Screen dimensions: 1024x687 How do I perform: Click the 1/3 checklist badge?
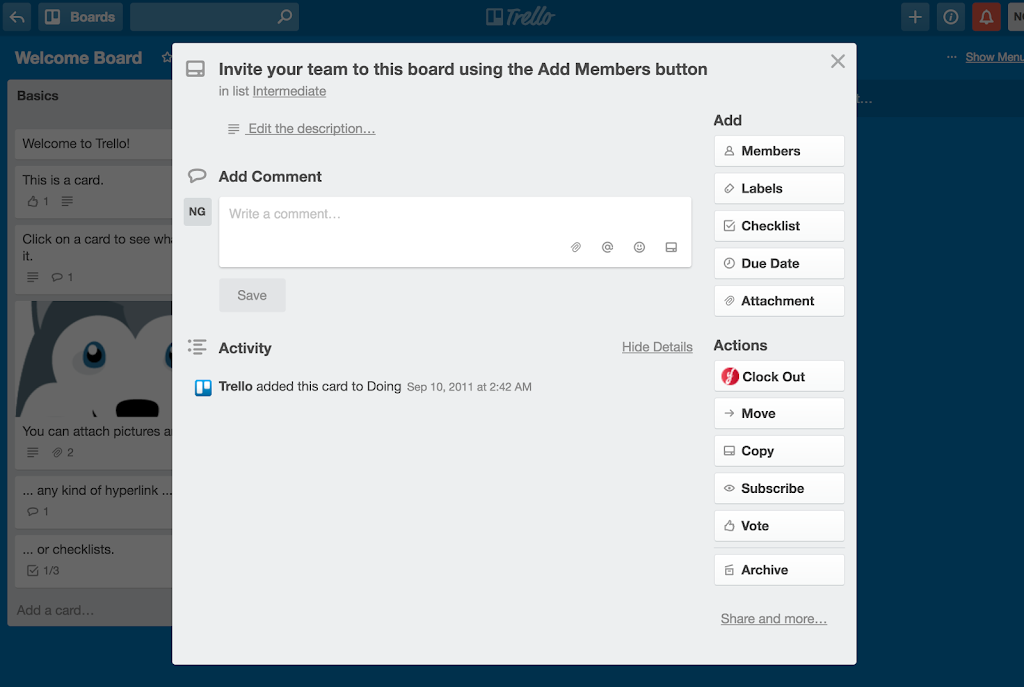coord(43,571)
